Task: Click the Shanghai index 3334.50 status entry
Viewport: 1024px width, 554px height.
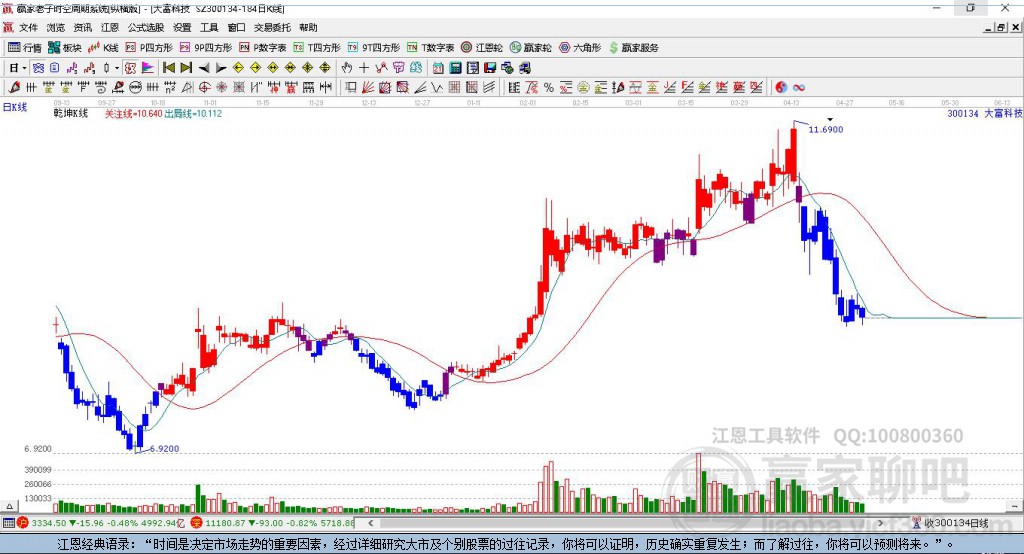Action: [x=99, y=523]
